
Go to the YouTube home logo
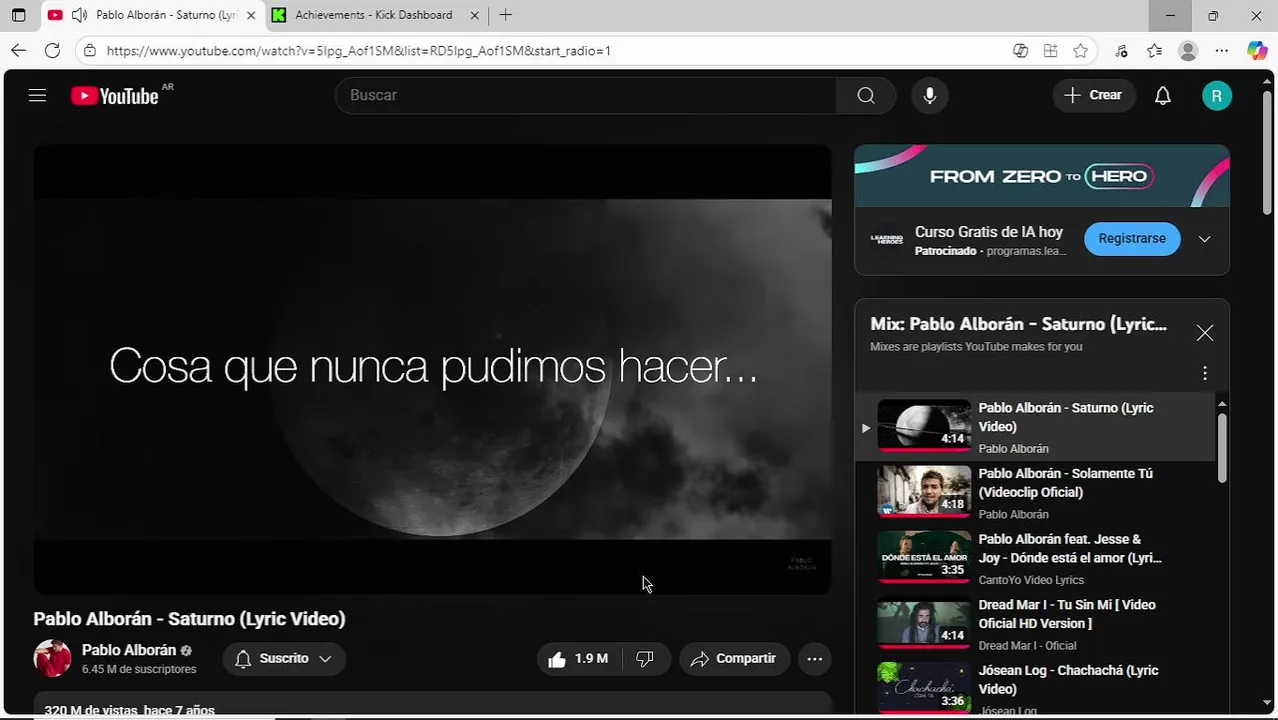click(115, 96)
